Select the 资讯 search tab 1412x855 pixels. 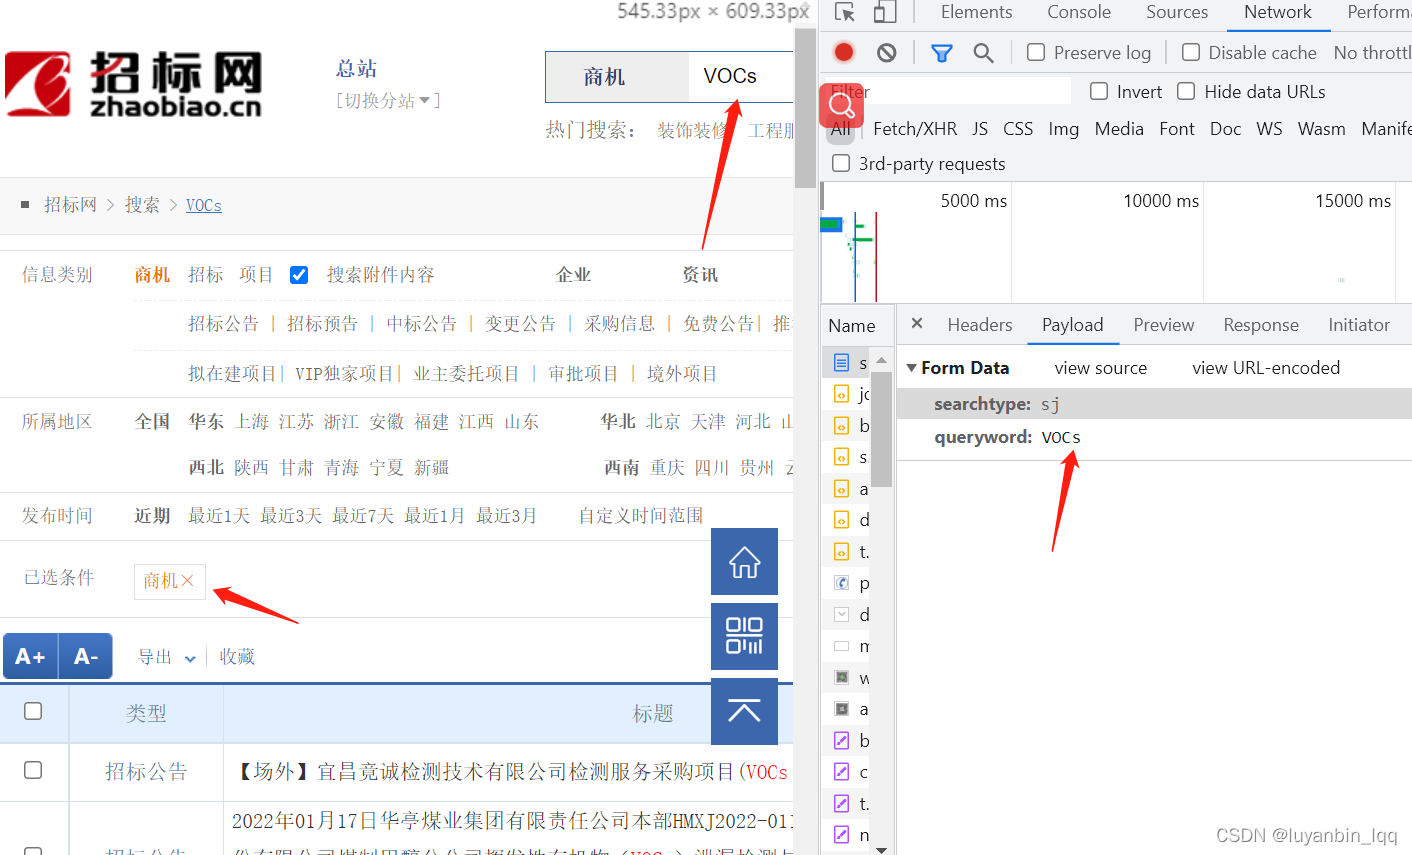pyautogui.click(x=700, y=275)
